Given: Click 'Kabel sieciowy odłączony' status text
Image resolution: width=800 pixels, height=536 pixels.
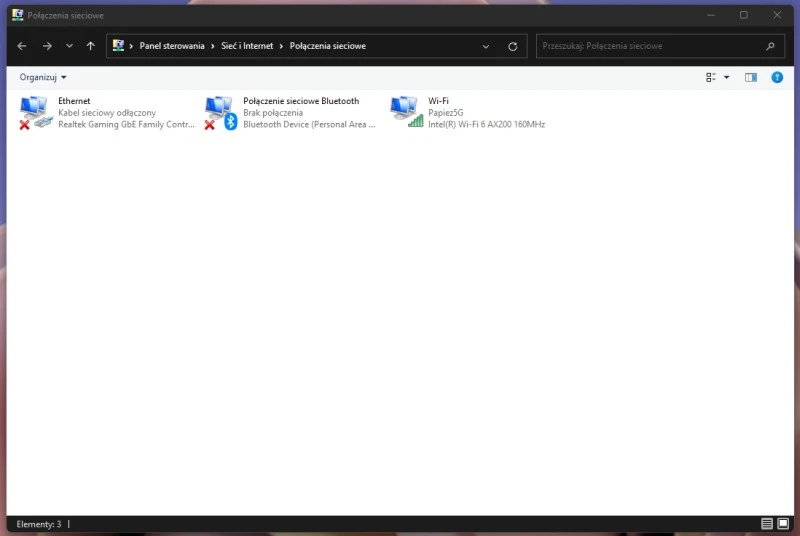Looking at the screenshot, I should click(x=107, y=113).
